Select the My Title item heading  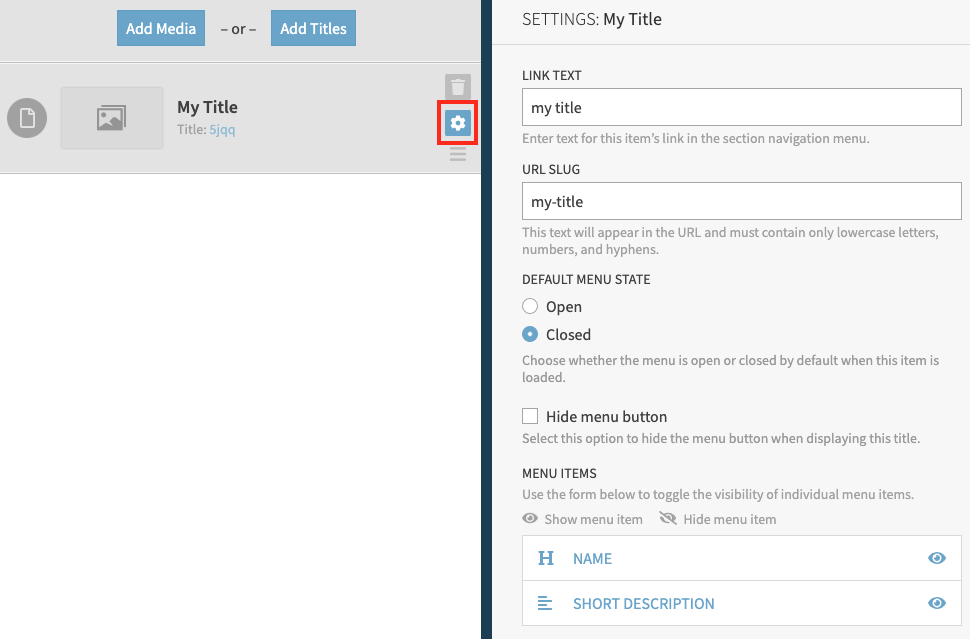pyautogui.click(x=207, y=107)
